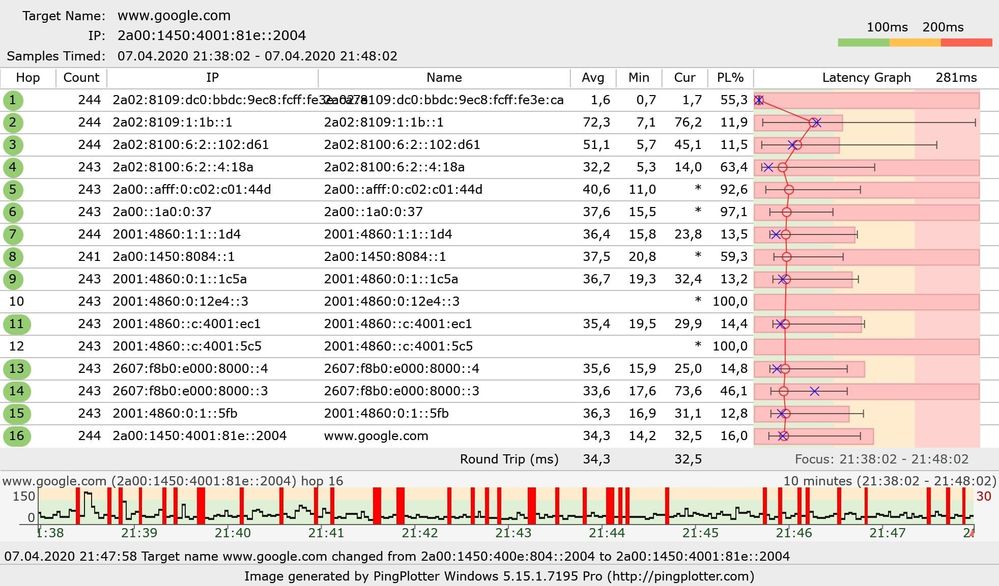Select the green hop 16 circle icon
Screen dimensions: 999x586
pos(17,436)
